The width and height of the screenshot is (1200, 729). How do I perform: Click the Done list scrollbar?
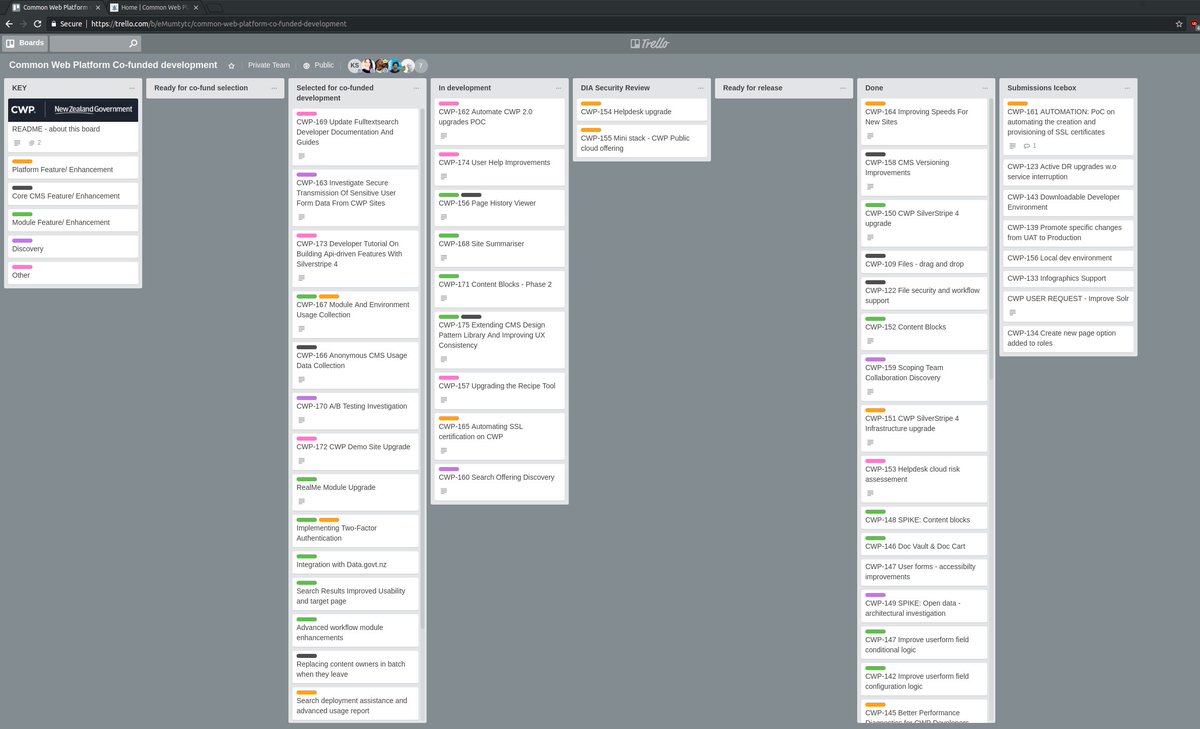(990, 239)
